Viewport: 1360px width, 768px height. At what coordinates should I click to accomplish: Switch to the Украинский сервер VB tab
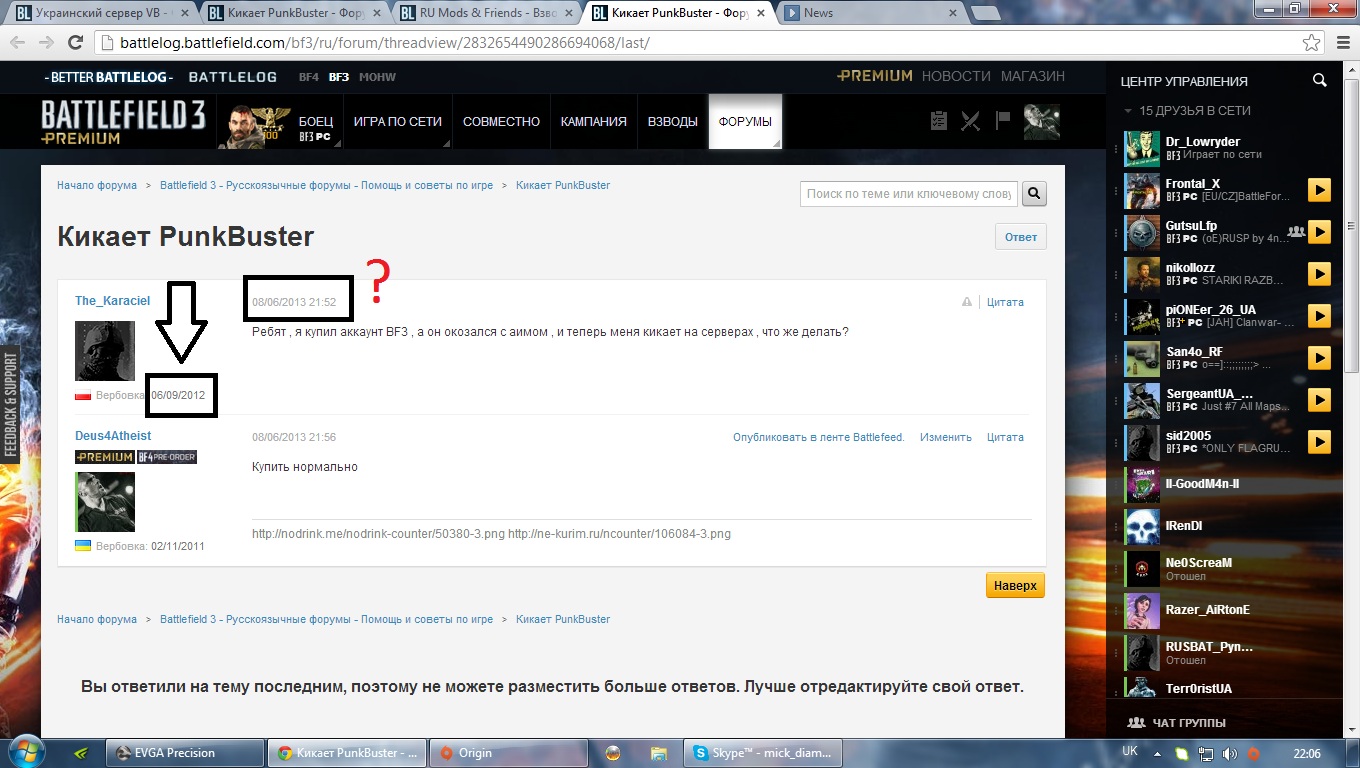coord(100,13)
